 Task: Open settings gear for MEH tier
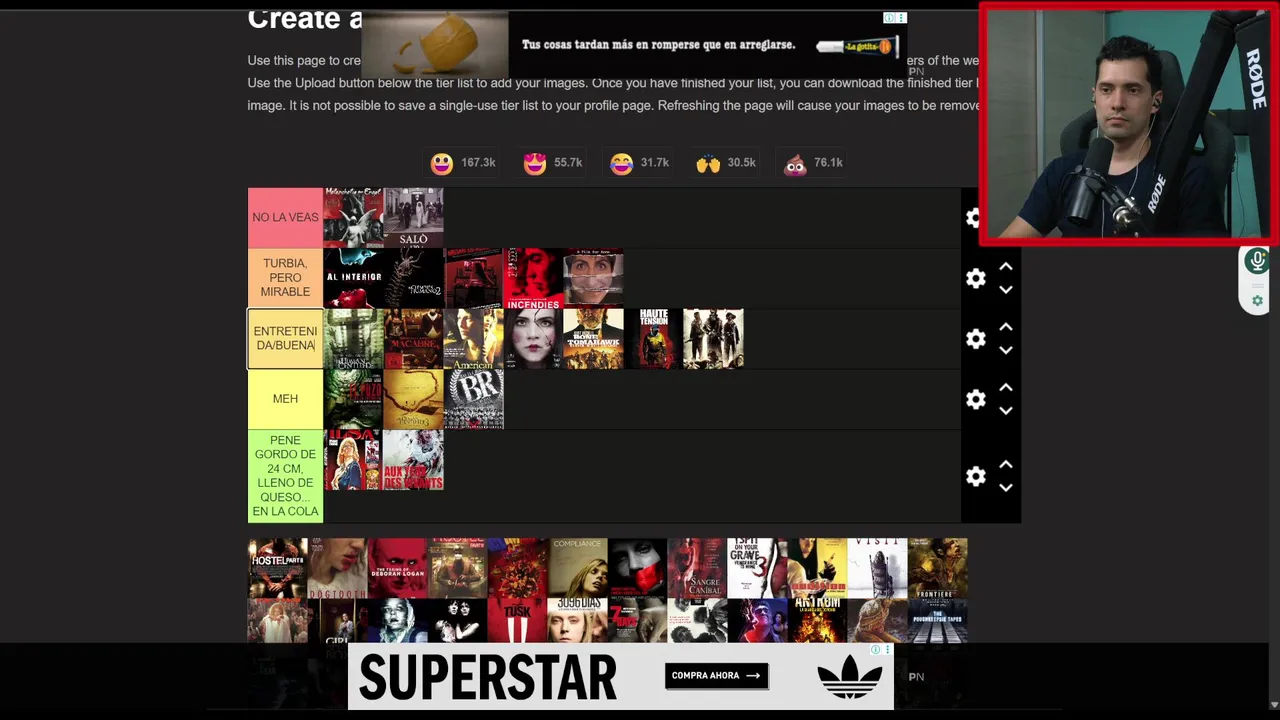click(976, 399)
